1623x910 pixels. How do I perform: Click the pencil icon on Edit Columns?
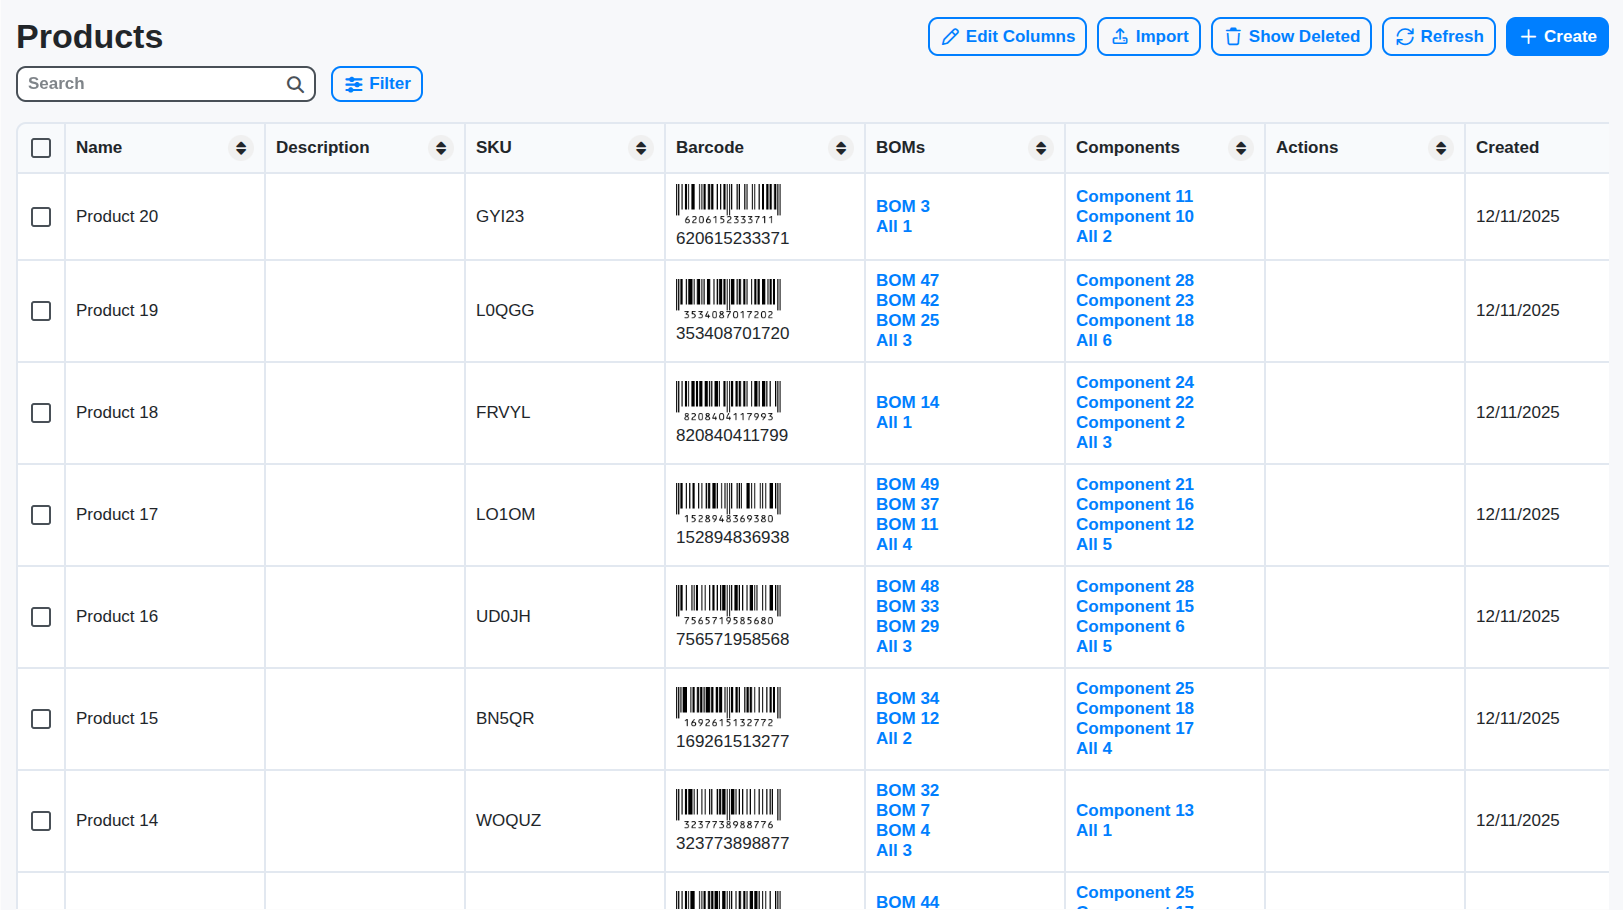pyautogui.click(x=952, y=36)
